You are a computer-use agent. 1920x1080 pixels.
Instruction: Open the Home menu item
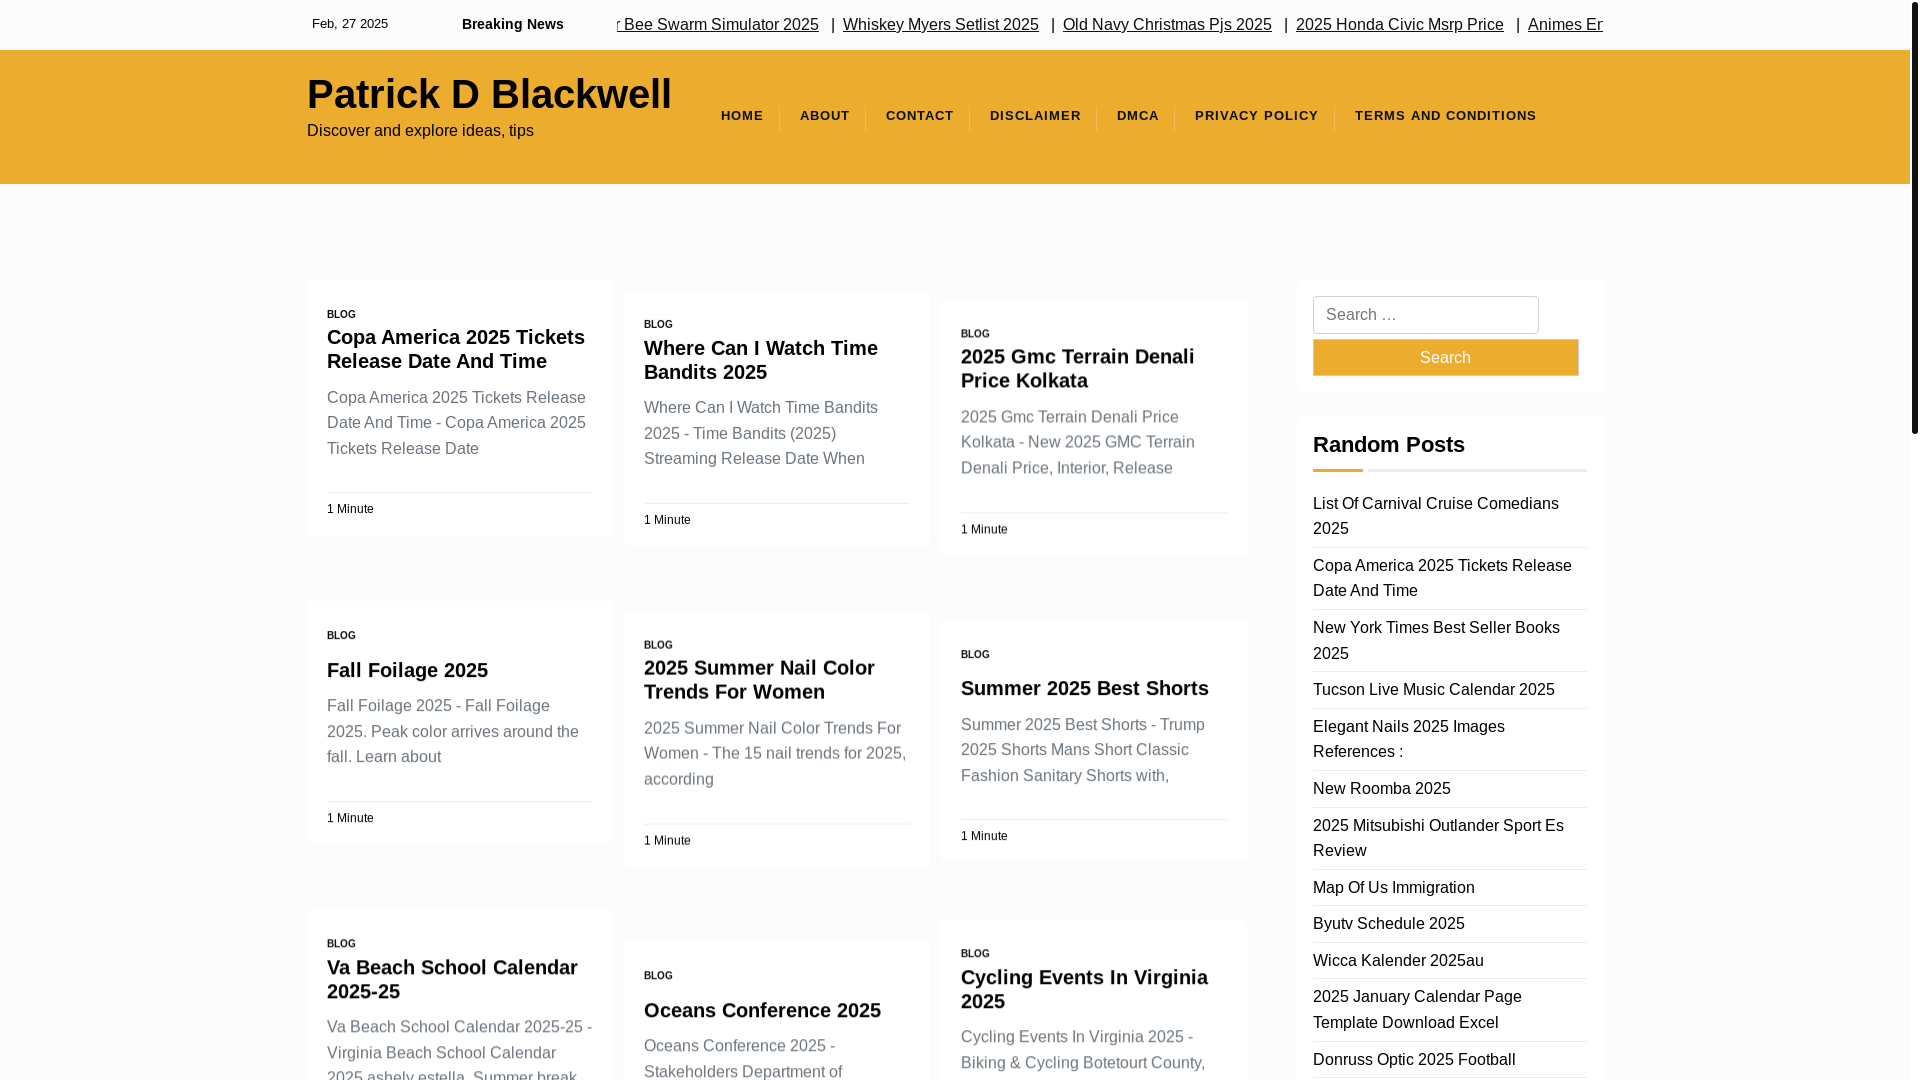point(741,116)
